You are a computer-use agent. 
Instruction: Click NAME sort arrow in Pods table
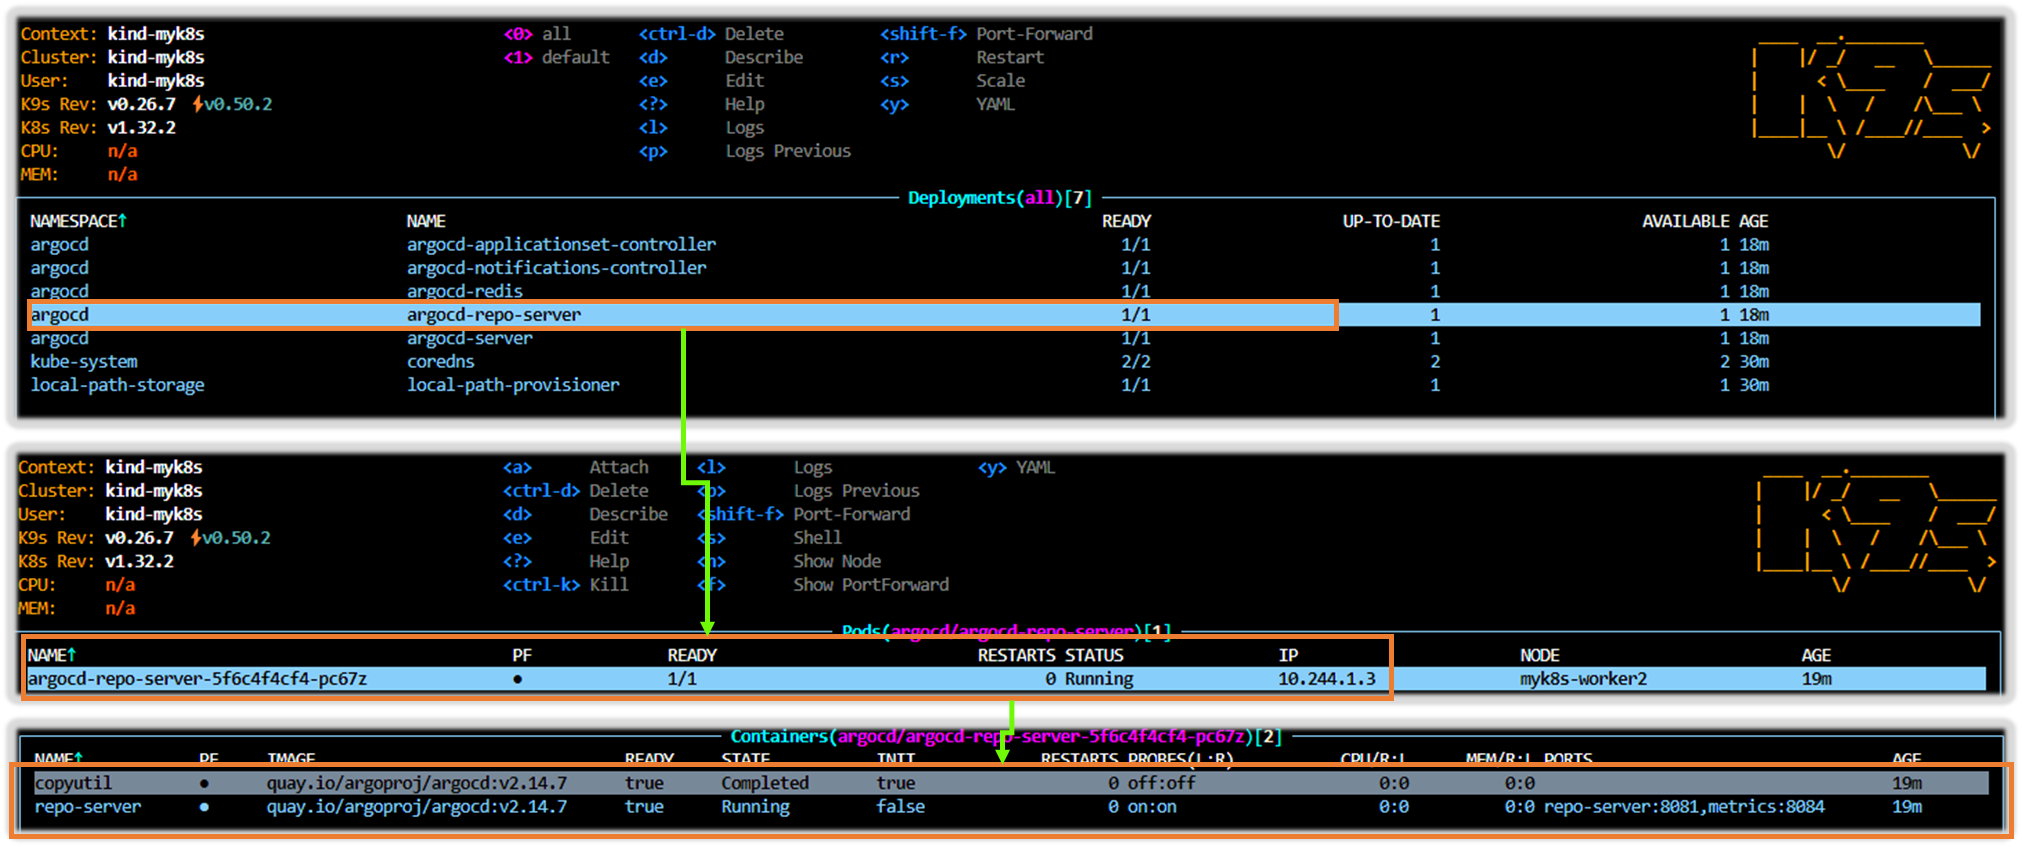pyautogui.click(x=72, y=655)
